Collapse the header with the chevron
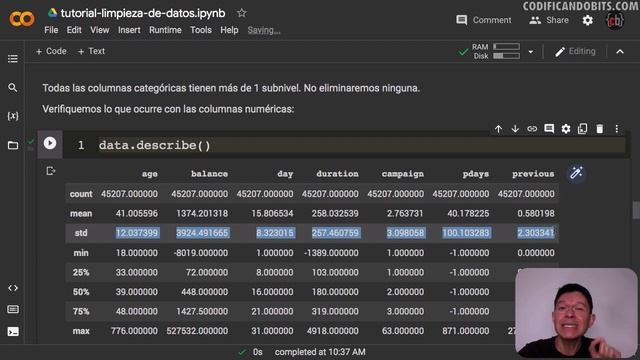This screenshot has width=640, height=360. 620,52
